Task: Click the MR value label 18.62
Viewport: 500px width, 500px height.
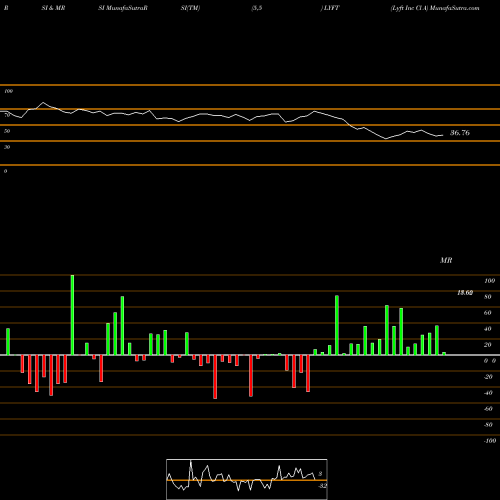Action: (465, 293)
